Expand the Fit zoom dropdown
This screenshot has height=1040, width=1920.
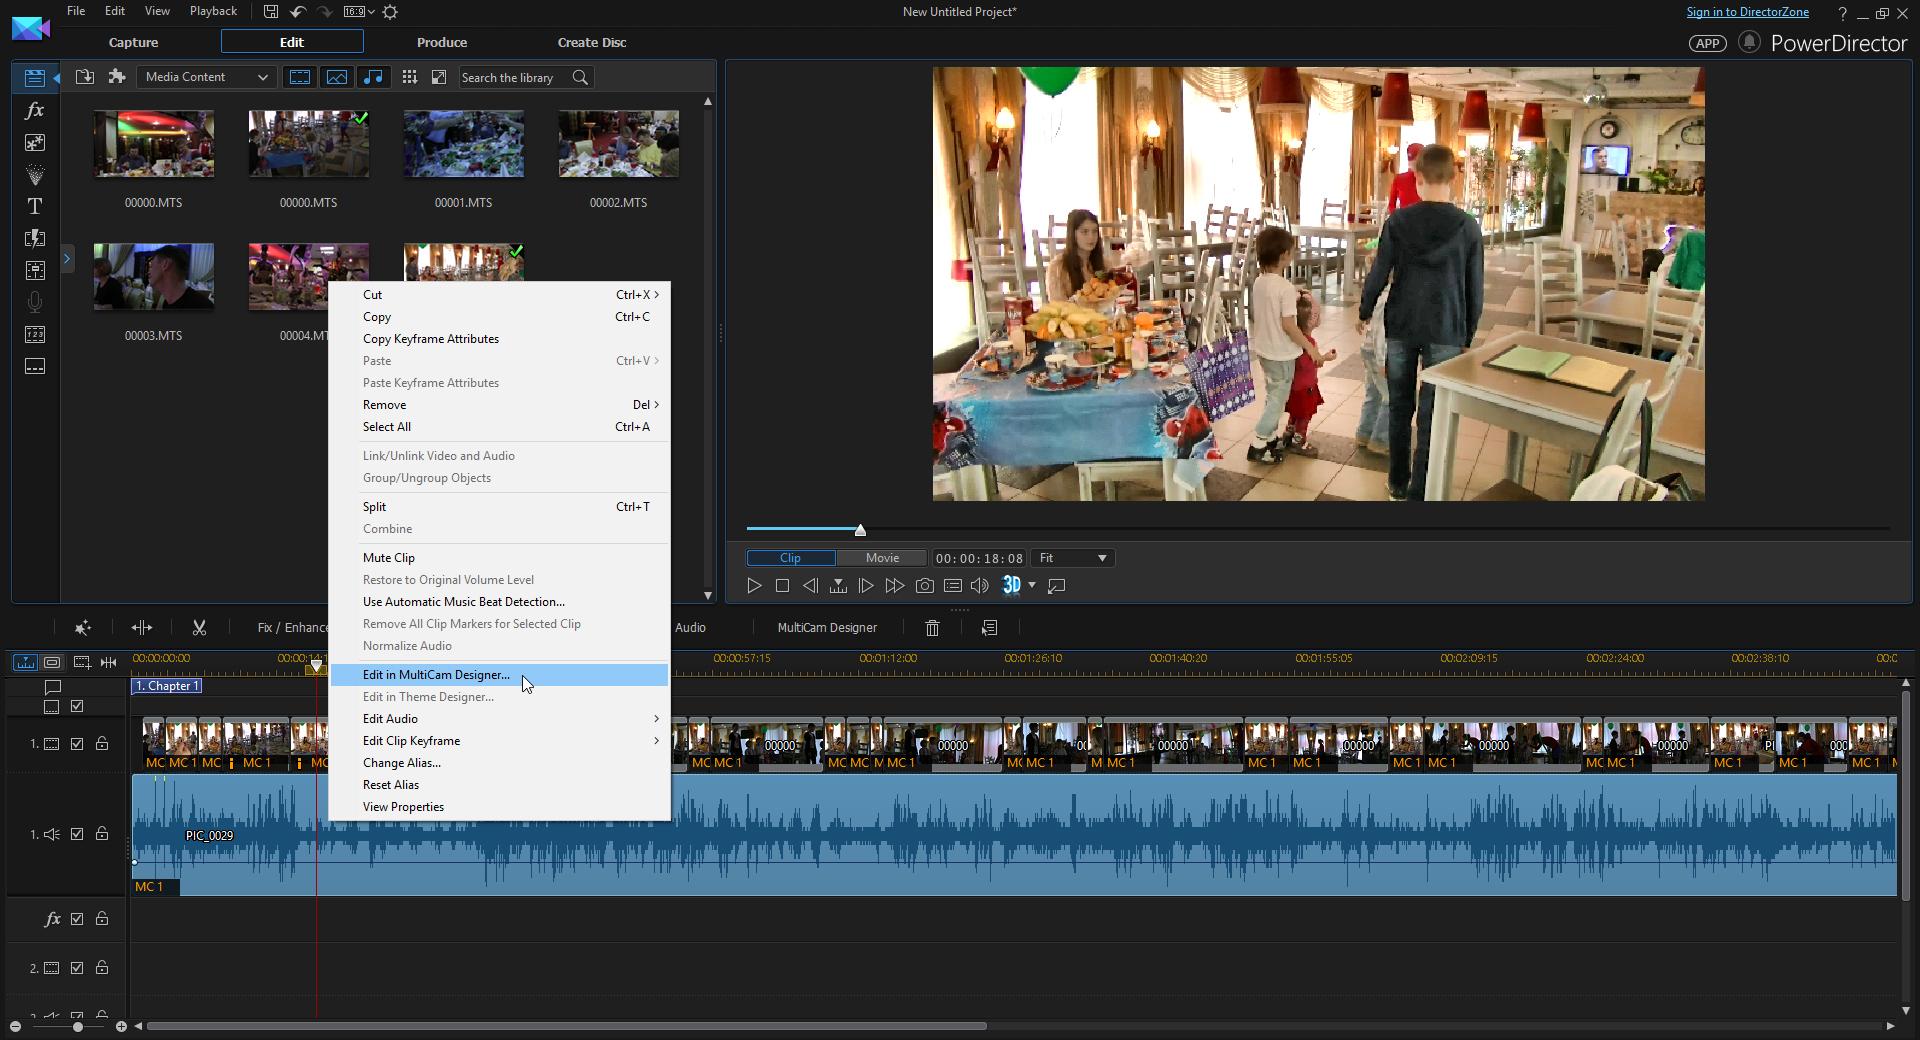pos(1073,558)
